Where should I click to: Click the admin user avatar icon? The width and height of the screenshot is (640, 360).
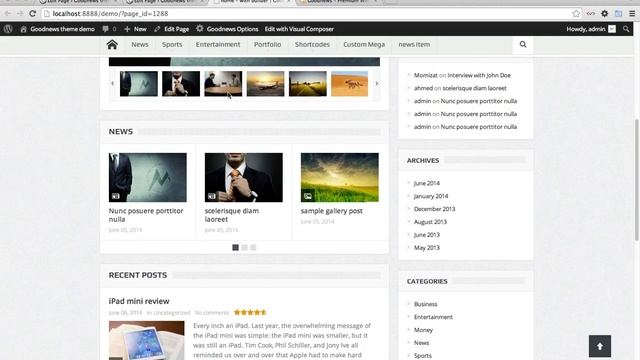tap(612, 29)
